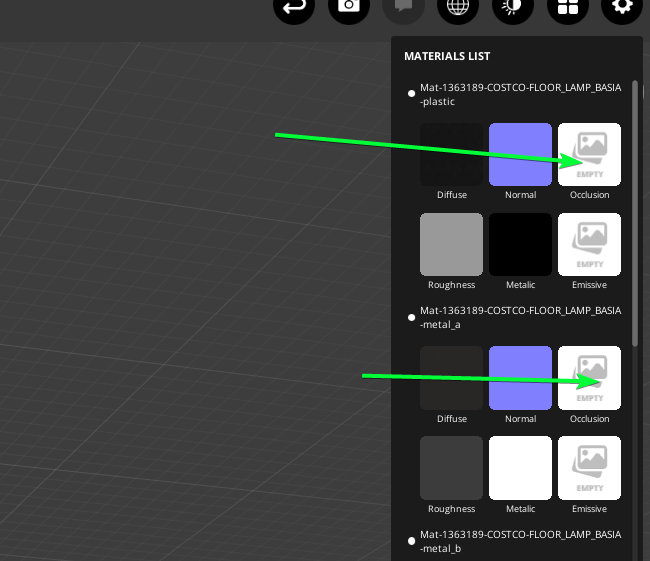The width and height of the screenshot is (650, 561).
Task: Click plastic material's Normal label
Action: pos(521,195)
